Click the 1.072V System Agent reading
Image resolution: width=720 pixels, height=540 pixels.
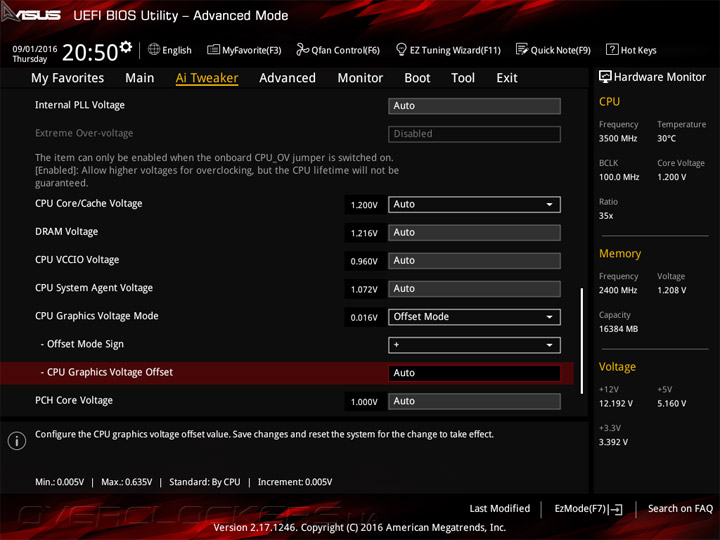point(364,289)
